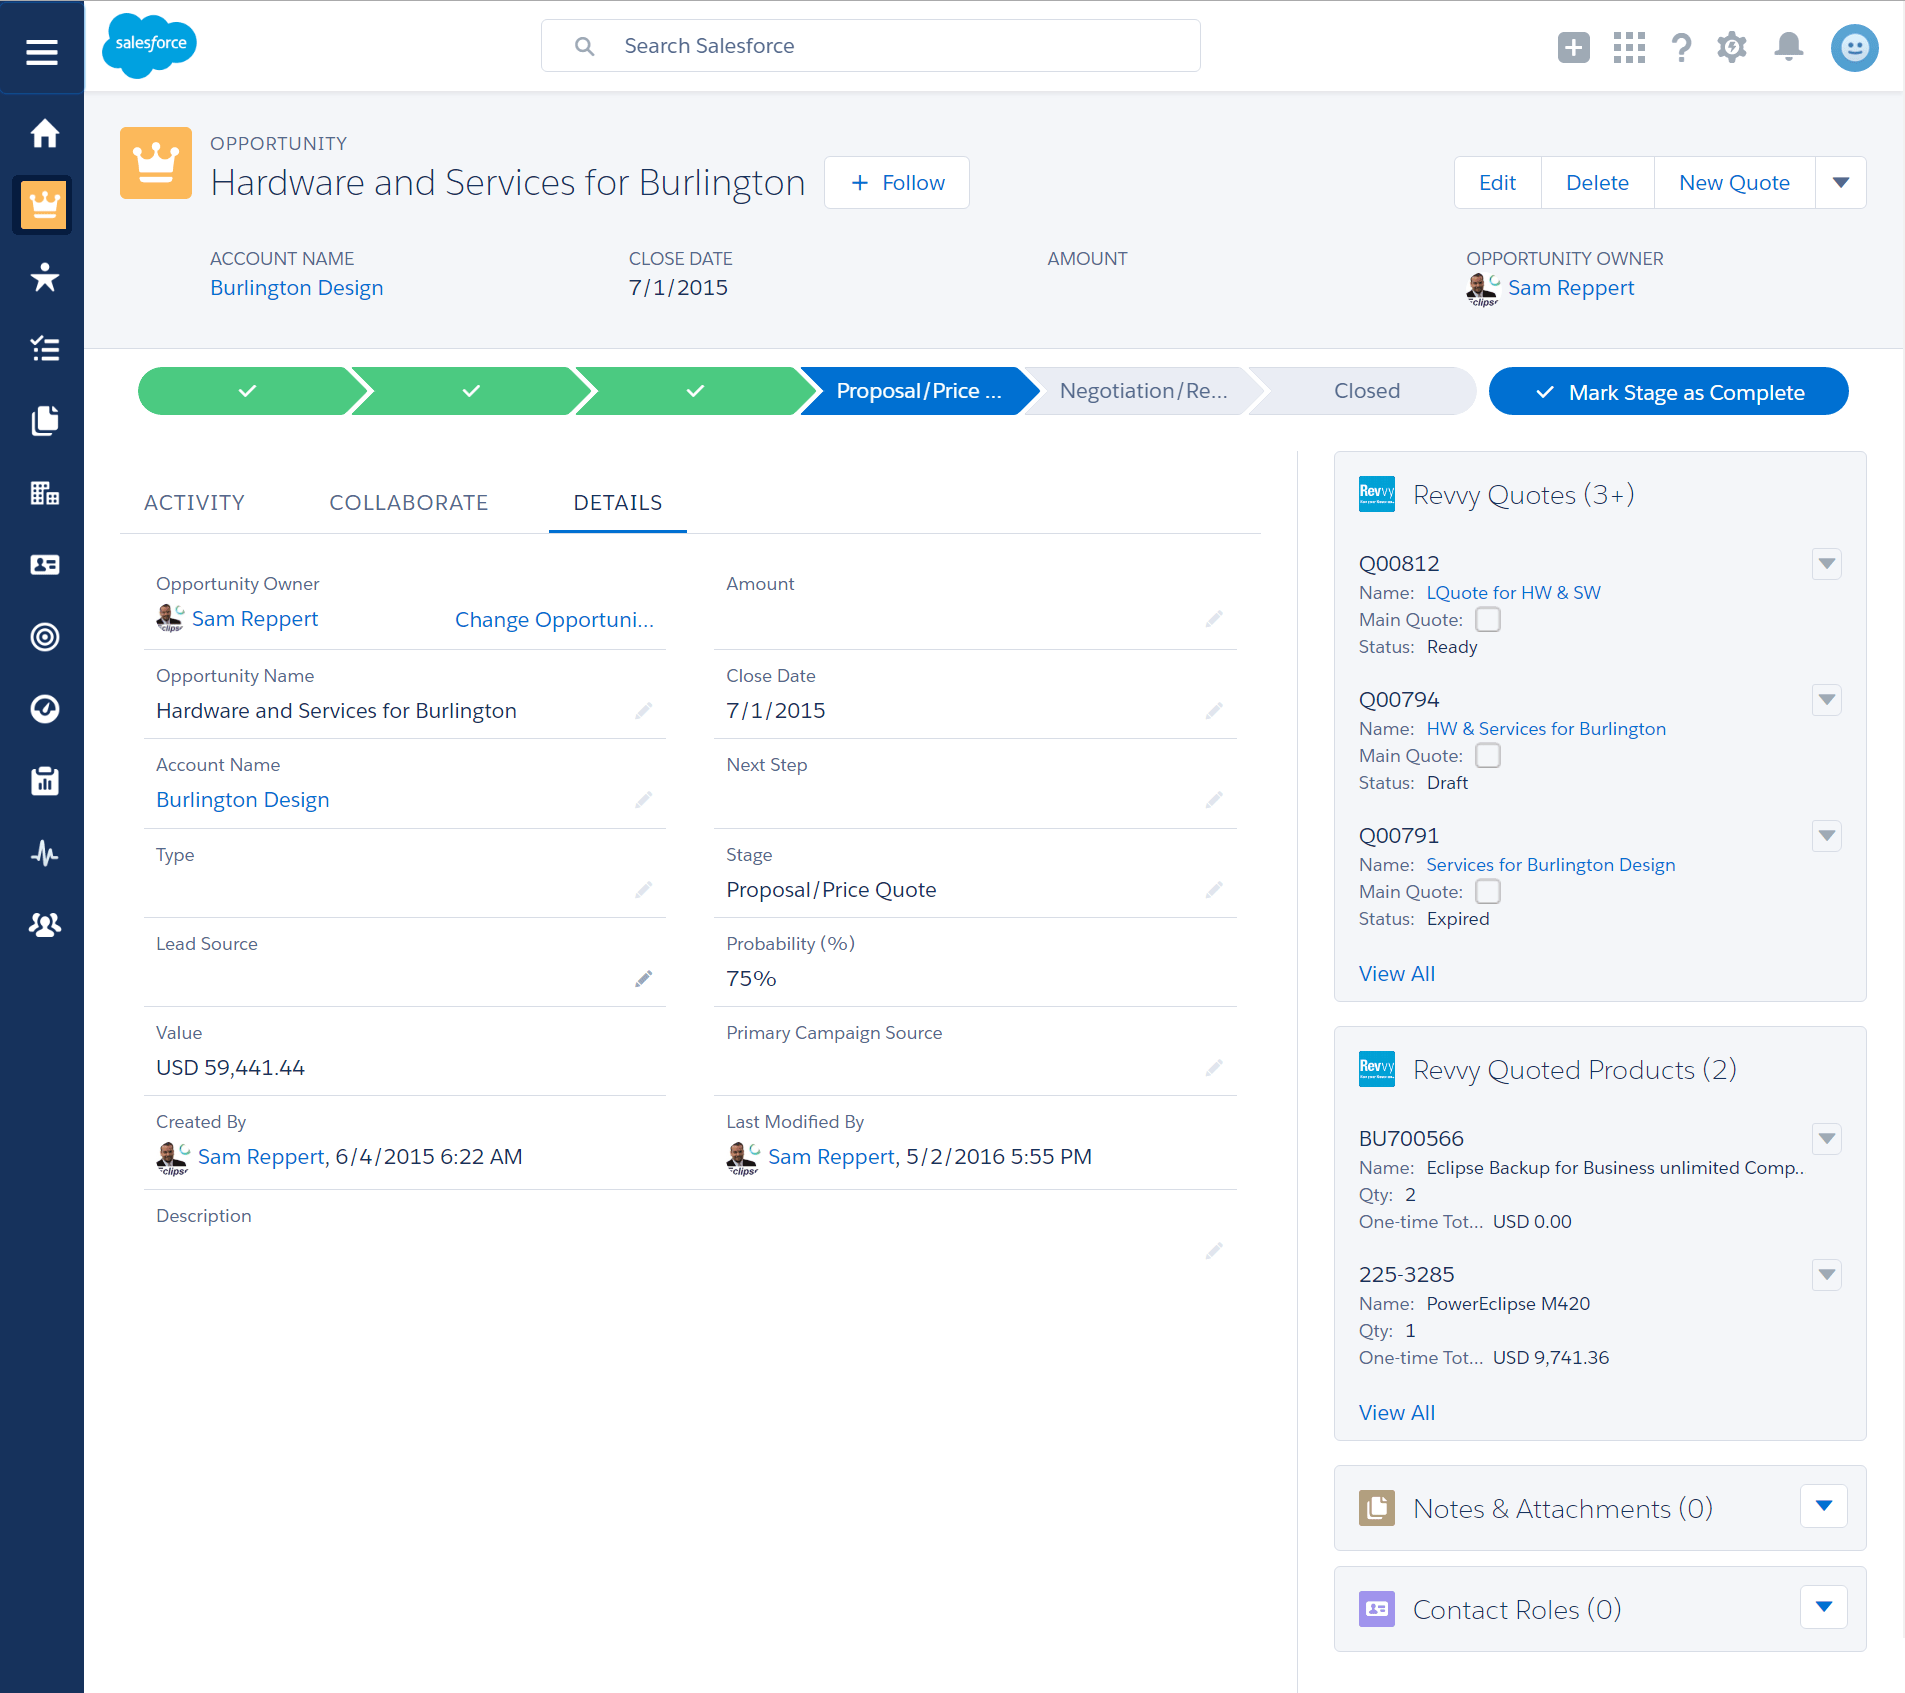Go to Home from sidebar
Image resolution: width=1905 pixels, height=1693 pixels.
[44, 133]
